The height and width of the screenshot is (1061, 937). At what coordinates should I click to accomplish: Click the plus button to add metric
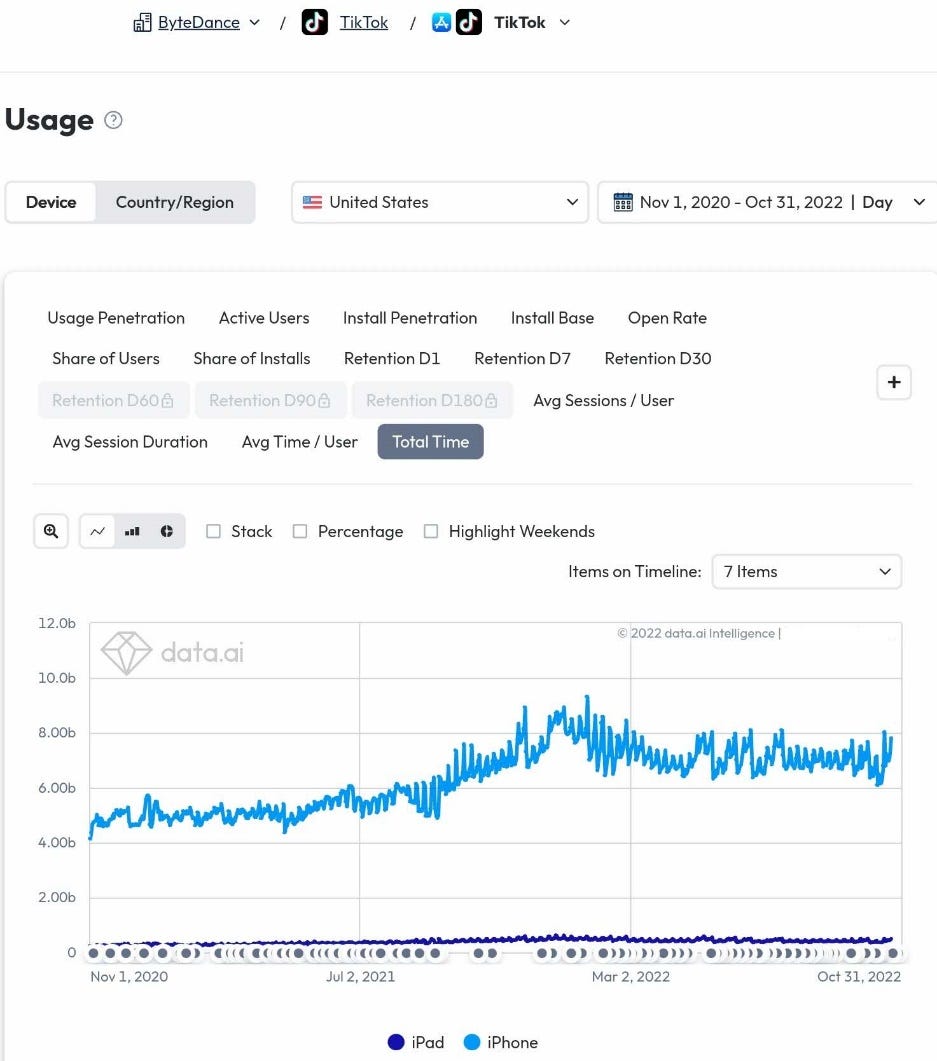[894, 382]
